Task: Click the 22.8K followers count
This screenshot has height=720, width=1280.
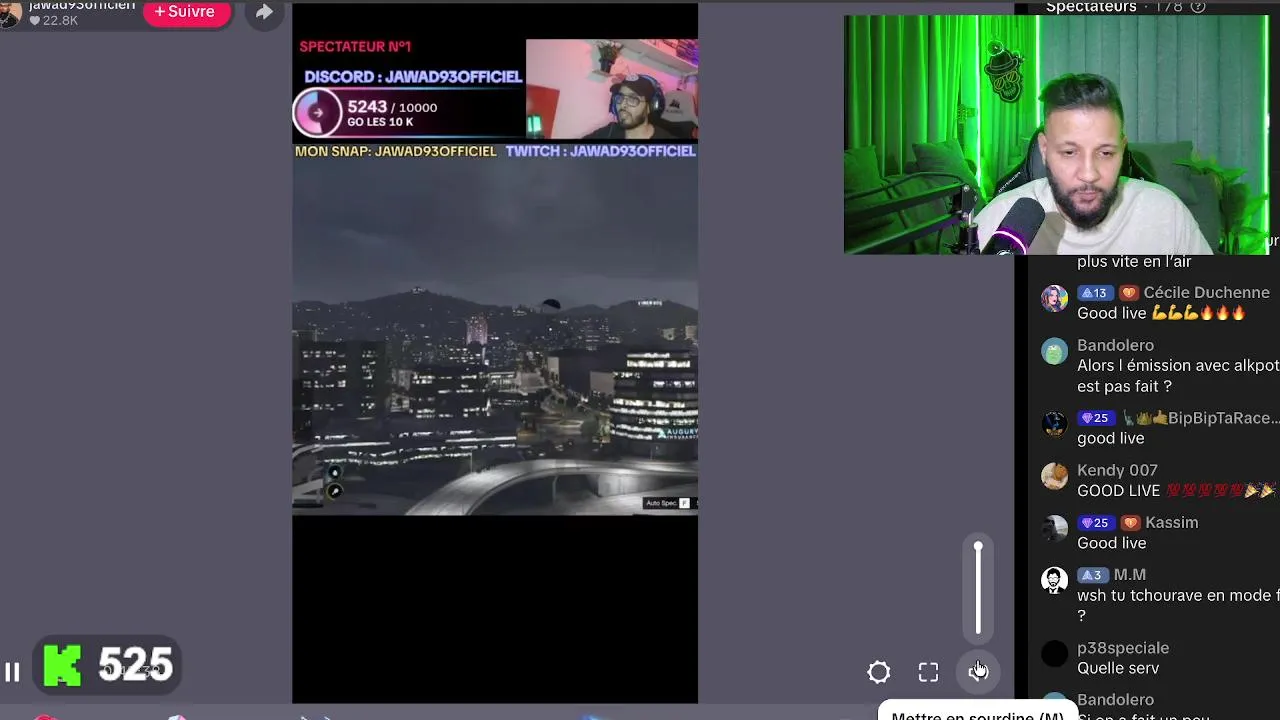Action: (53, 20)
